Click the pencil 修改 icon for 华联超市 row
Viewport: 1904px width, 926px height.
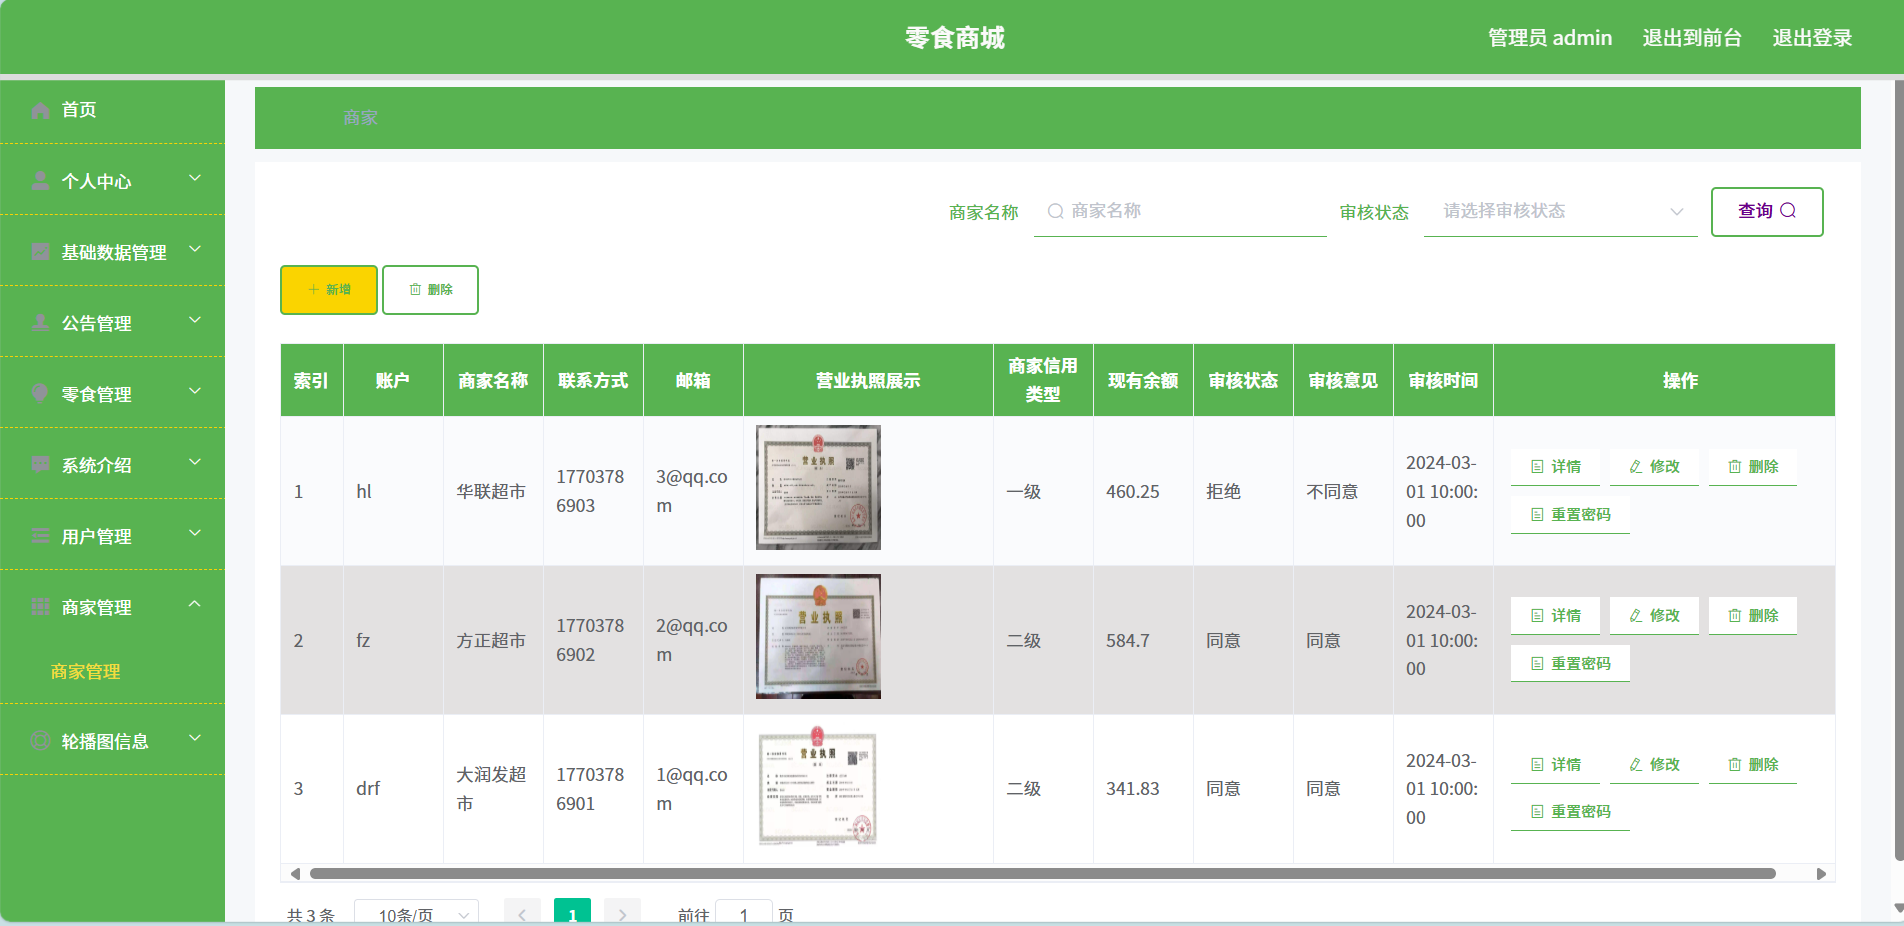(x=1636, y=467)
